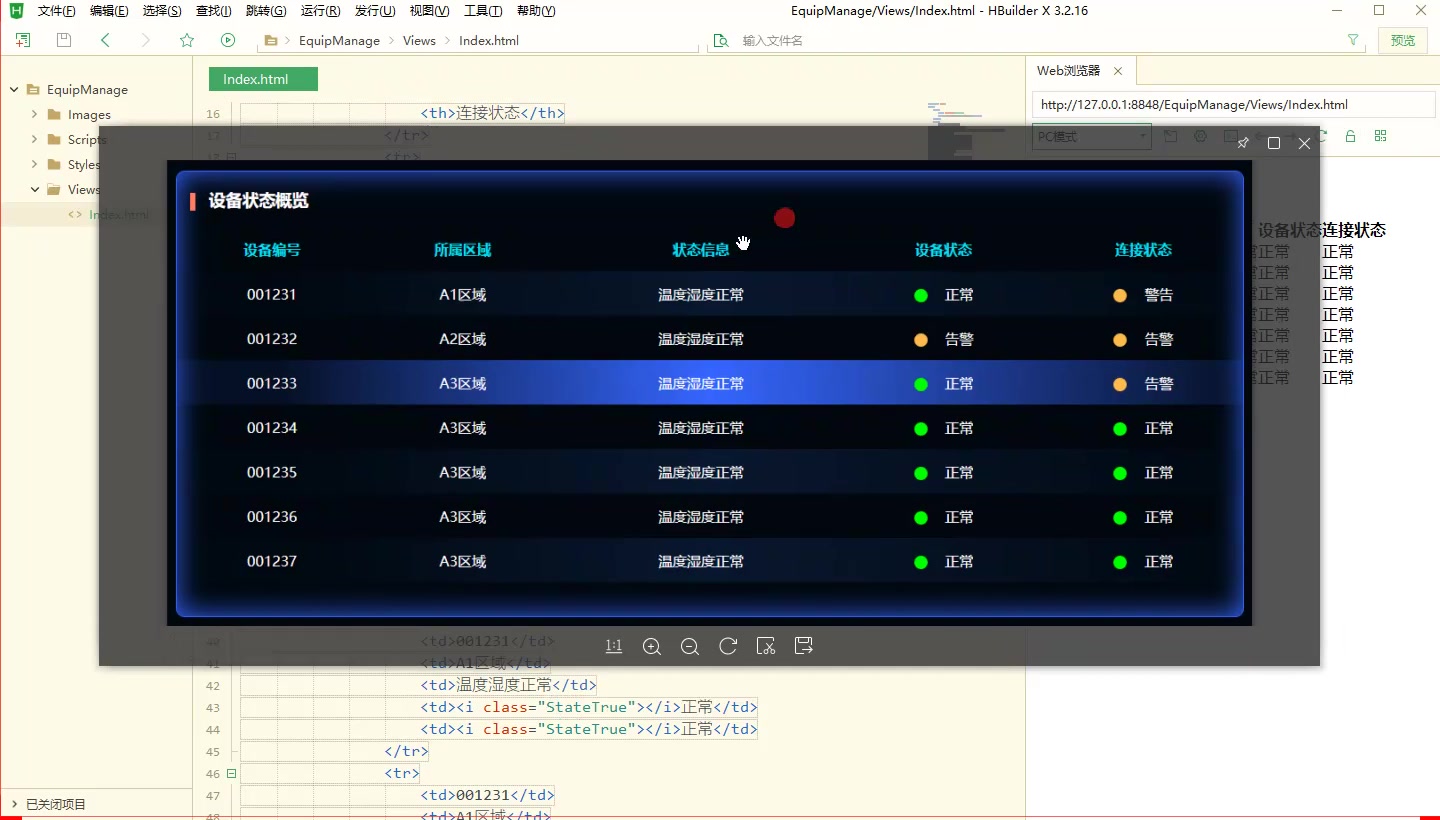This screenshot has width=1440, height=820.
Task: Click device number 001233 in the highlighted row
Action: coord(272,383)
